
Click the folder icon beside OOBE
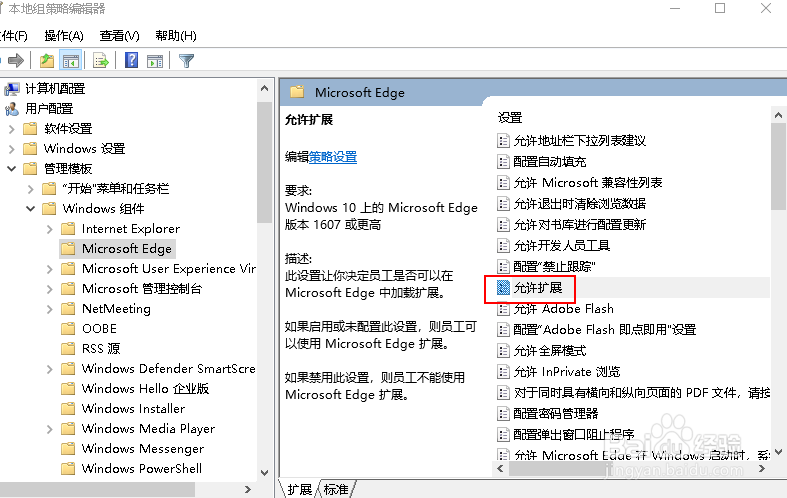[68, 329]
